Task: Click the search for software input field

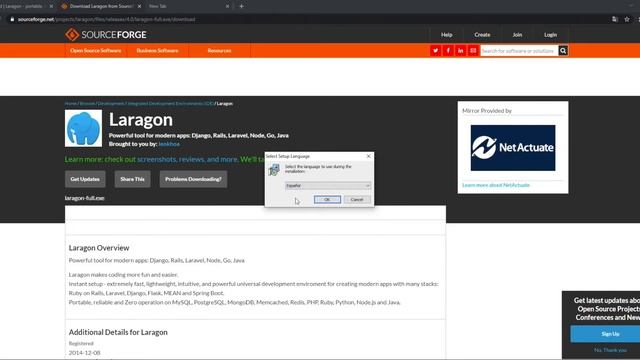Action: click(x=519, y=51)
